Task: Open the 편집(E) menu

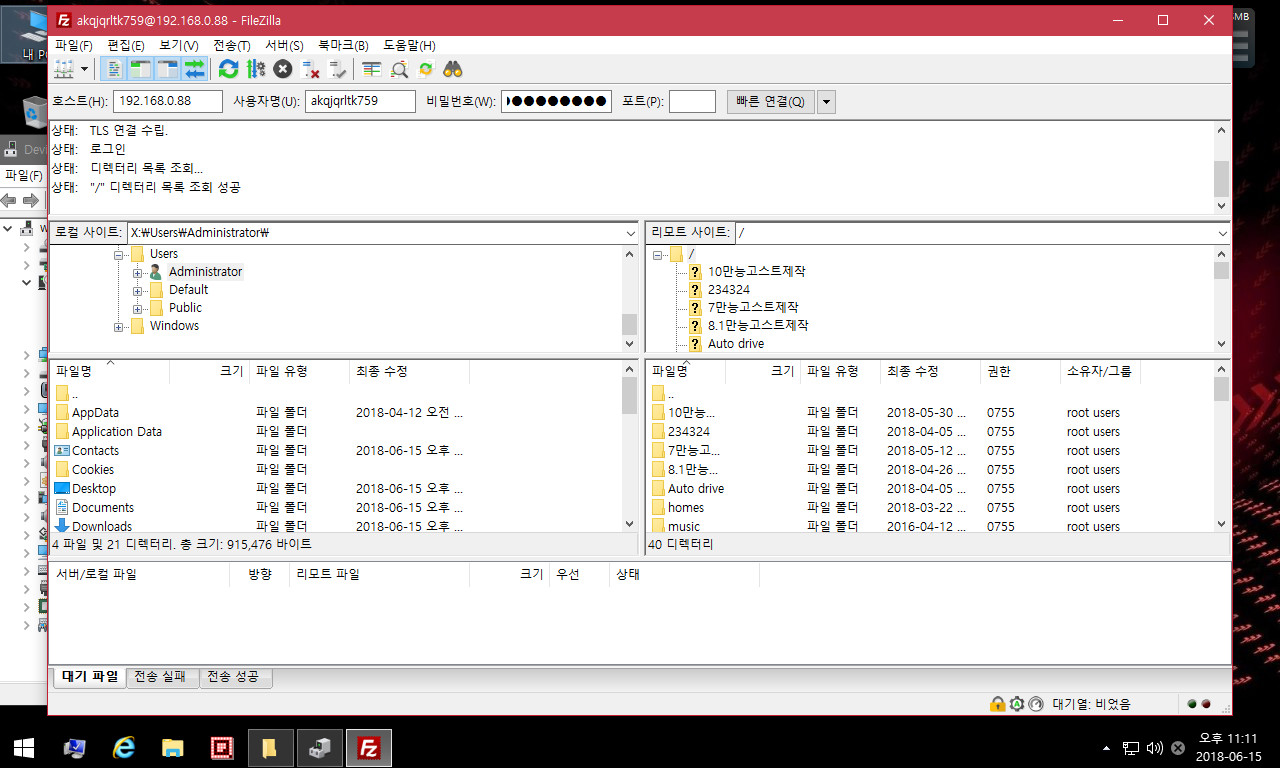Action: [126, 46]
